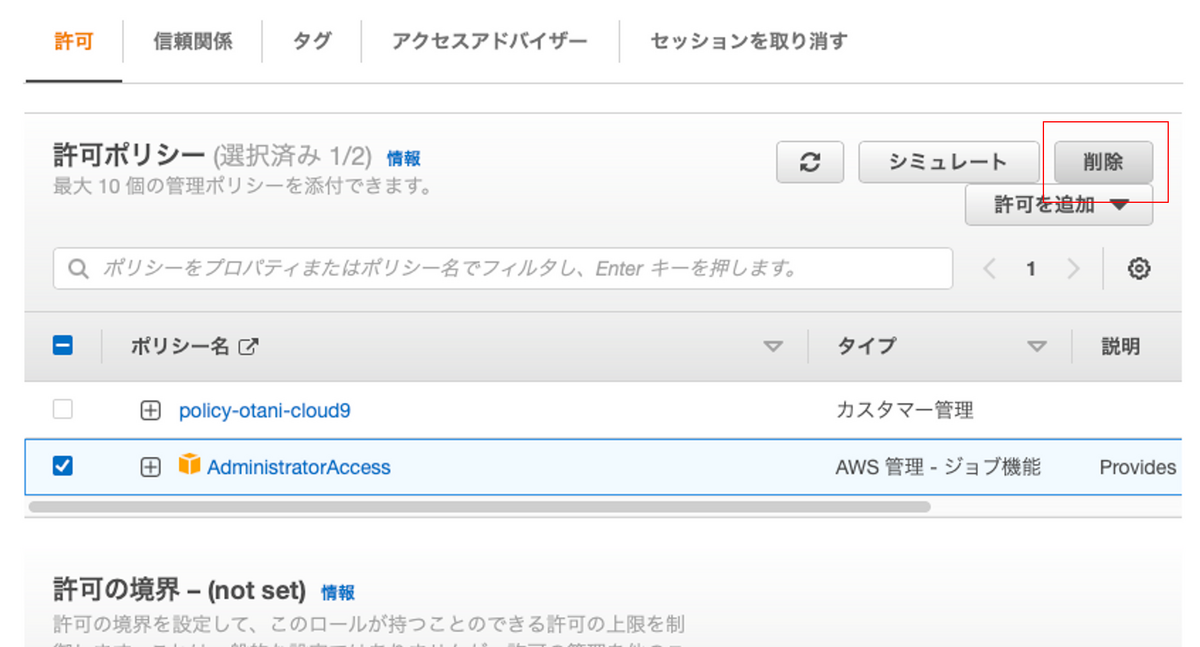Expand the policy-otani-cloud9 policy details
The width and height of the screenshot is (1200, 647).
[x=150, y=410]
